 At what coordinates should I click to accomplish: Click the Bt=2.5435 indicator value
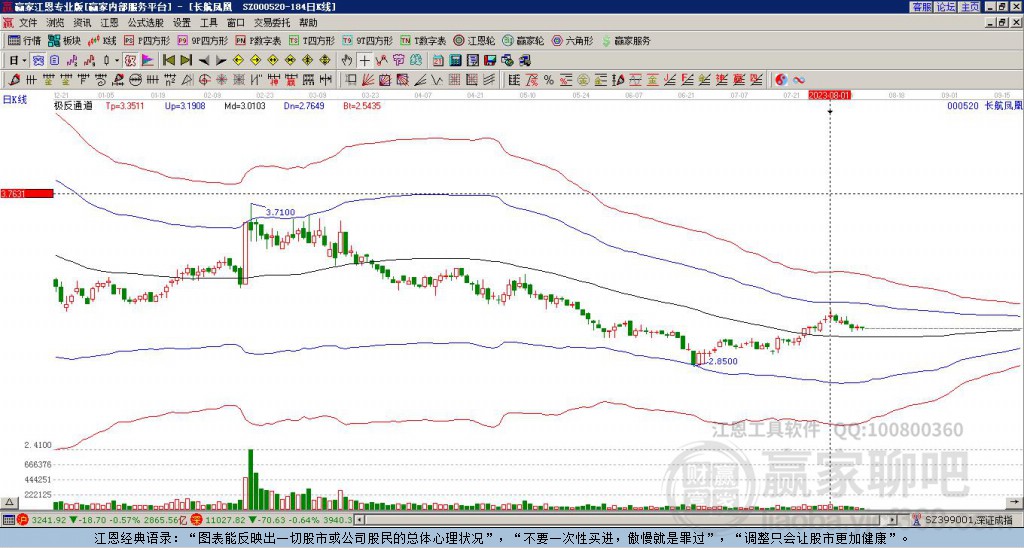pyautogui.click(x=362, y=105)
